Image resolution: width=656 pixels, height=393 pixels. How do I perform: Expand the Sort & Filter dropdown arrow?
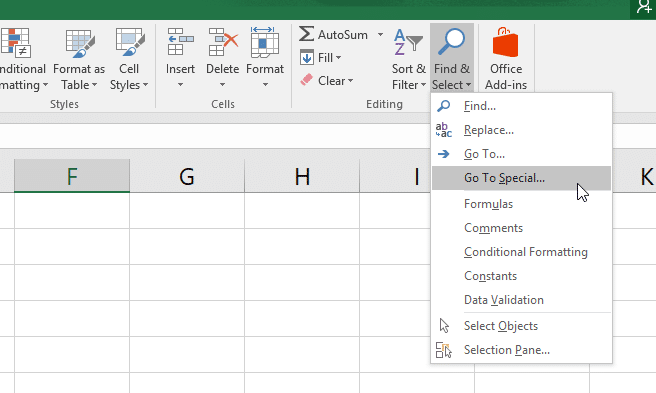tap(423, 85)
